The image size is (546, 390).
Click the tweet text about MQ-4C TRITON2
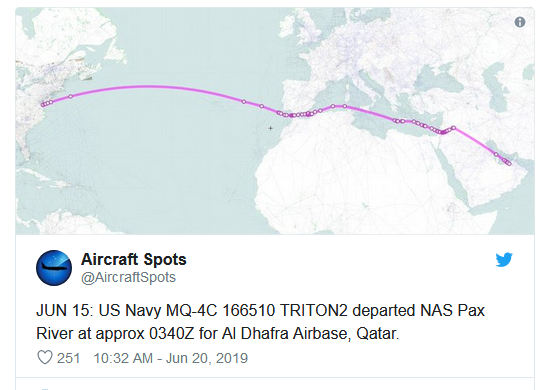[260, 322]
